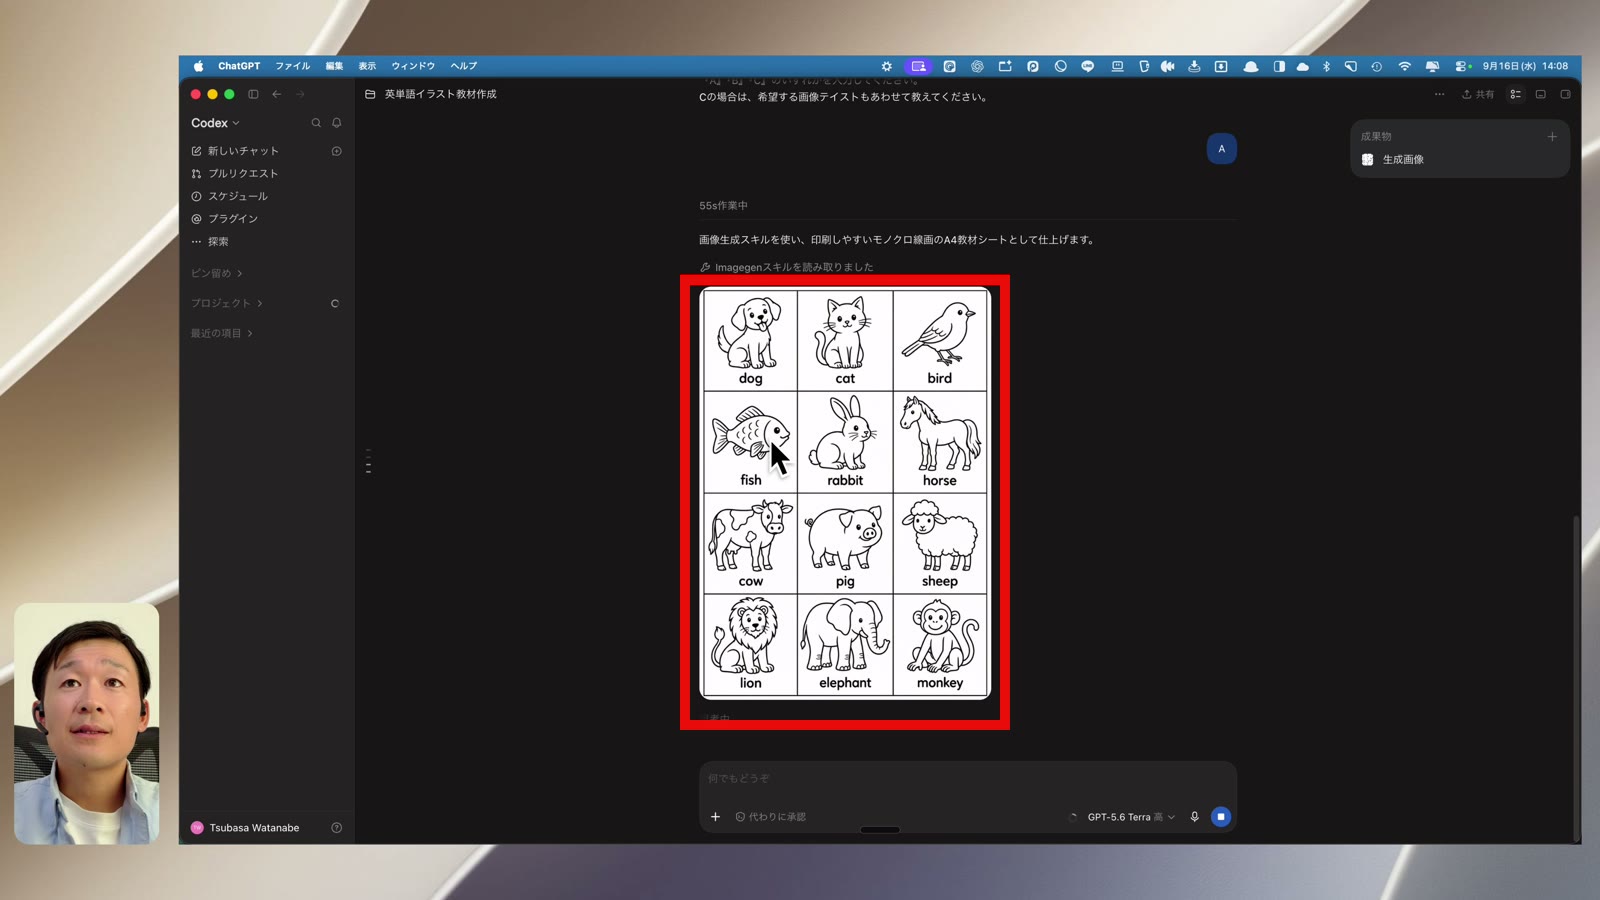Add an item with 成果物 plus button
The width and height of the screenshot is (1600, 900).
(1552, 137)
